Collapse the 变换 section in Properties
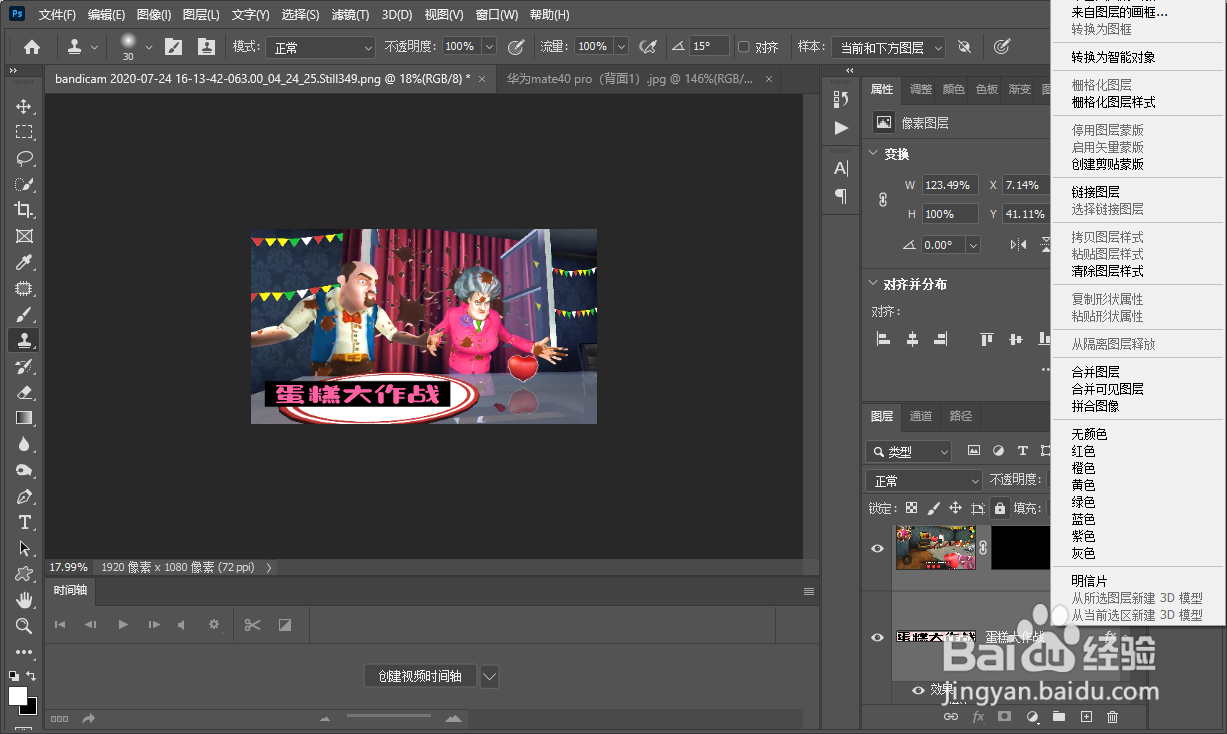Screen dimensions: 1227x734 (873, 154)
